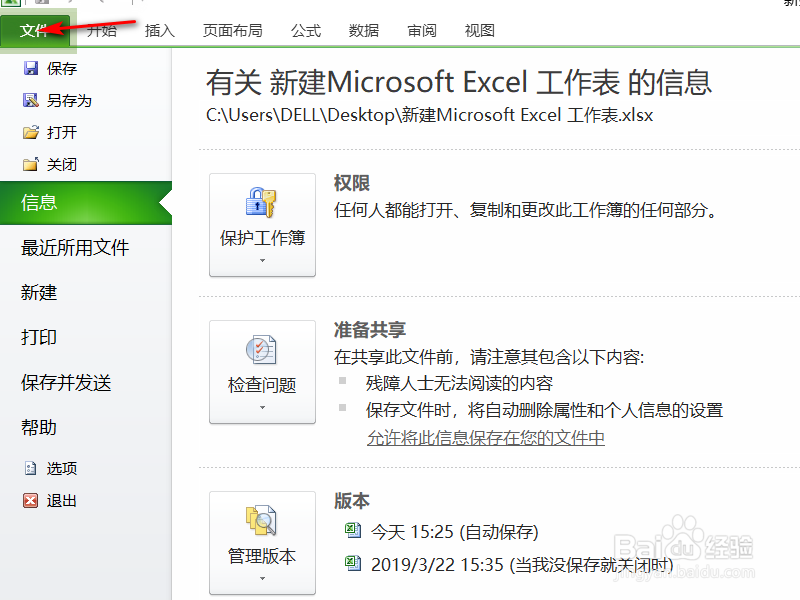Viewport: 800px width, 600px height.
Task: Click the Options icon in sidebar
Action: 31,468
